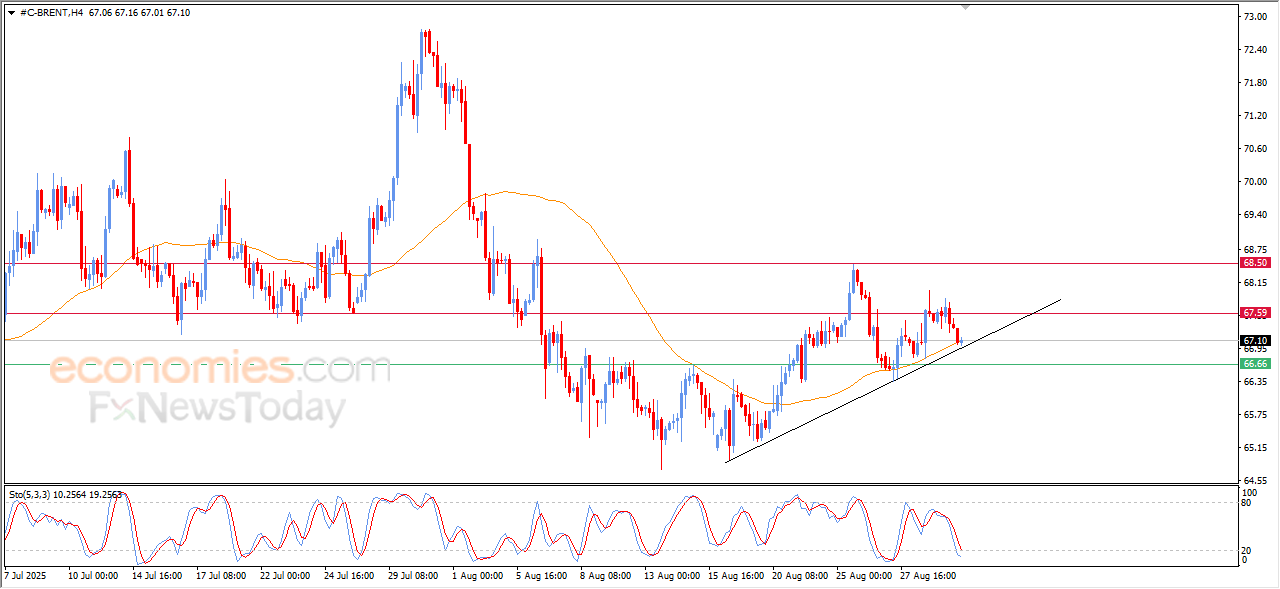Click the OHLC values 67.06 67.16 67.01 67.10
This screenshot has width=1280, height=589.
click(x=139, y=12)
